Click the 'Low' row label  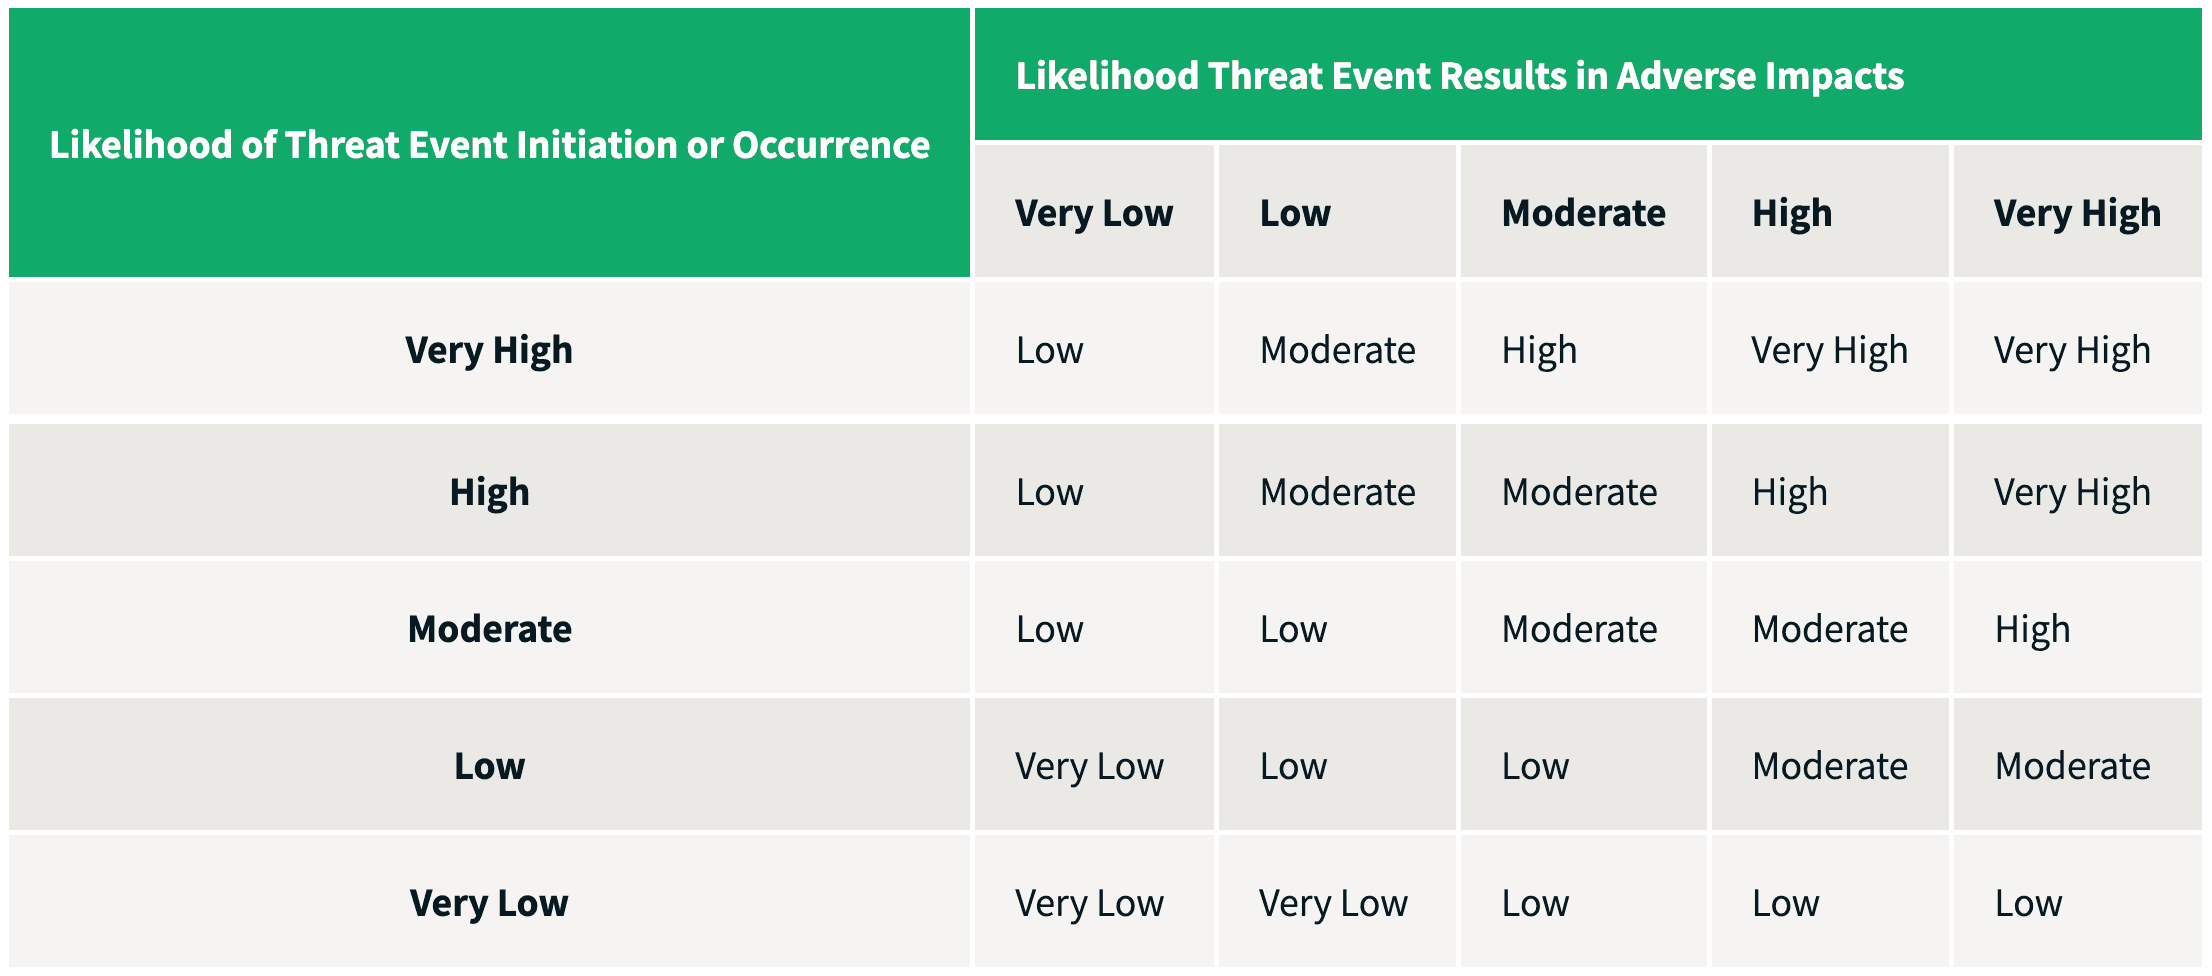(489, 766)
